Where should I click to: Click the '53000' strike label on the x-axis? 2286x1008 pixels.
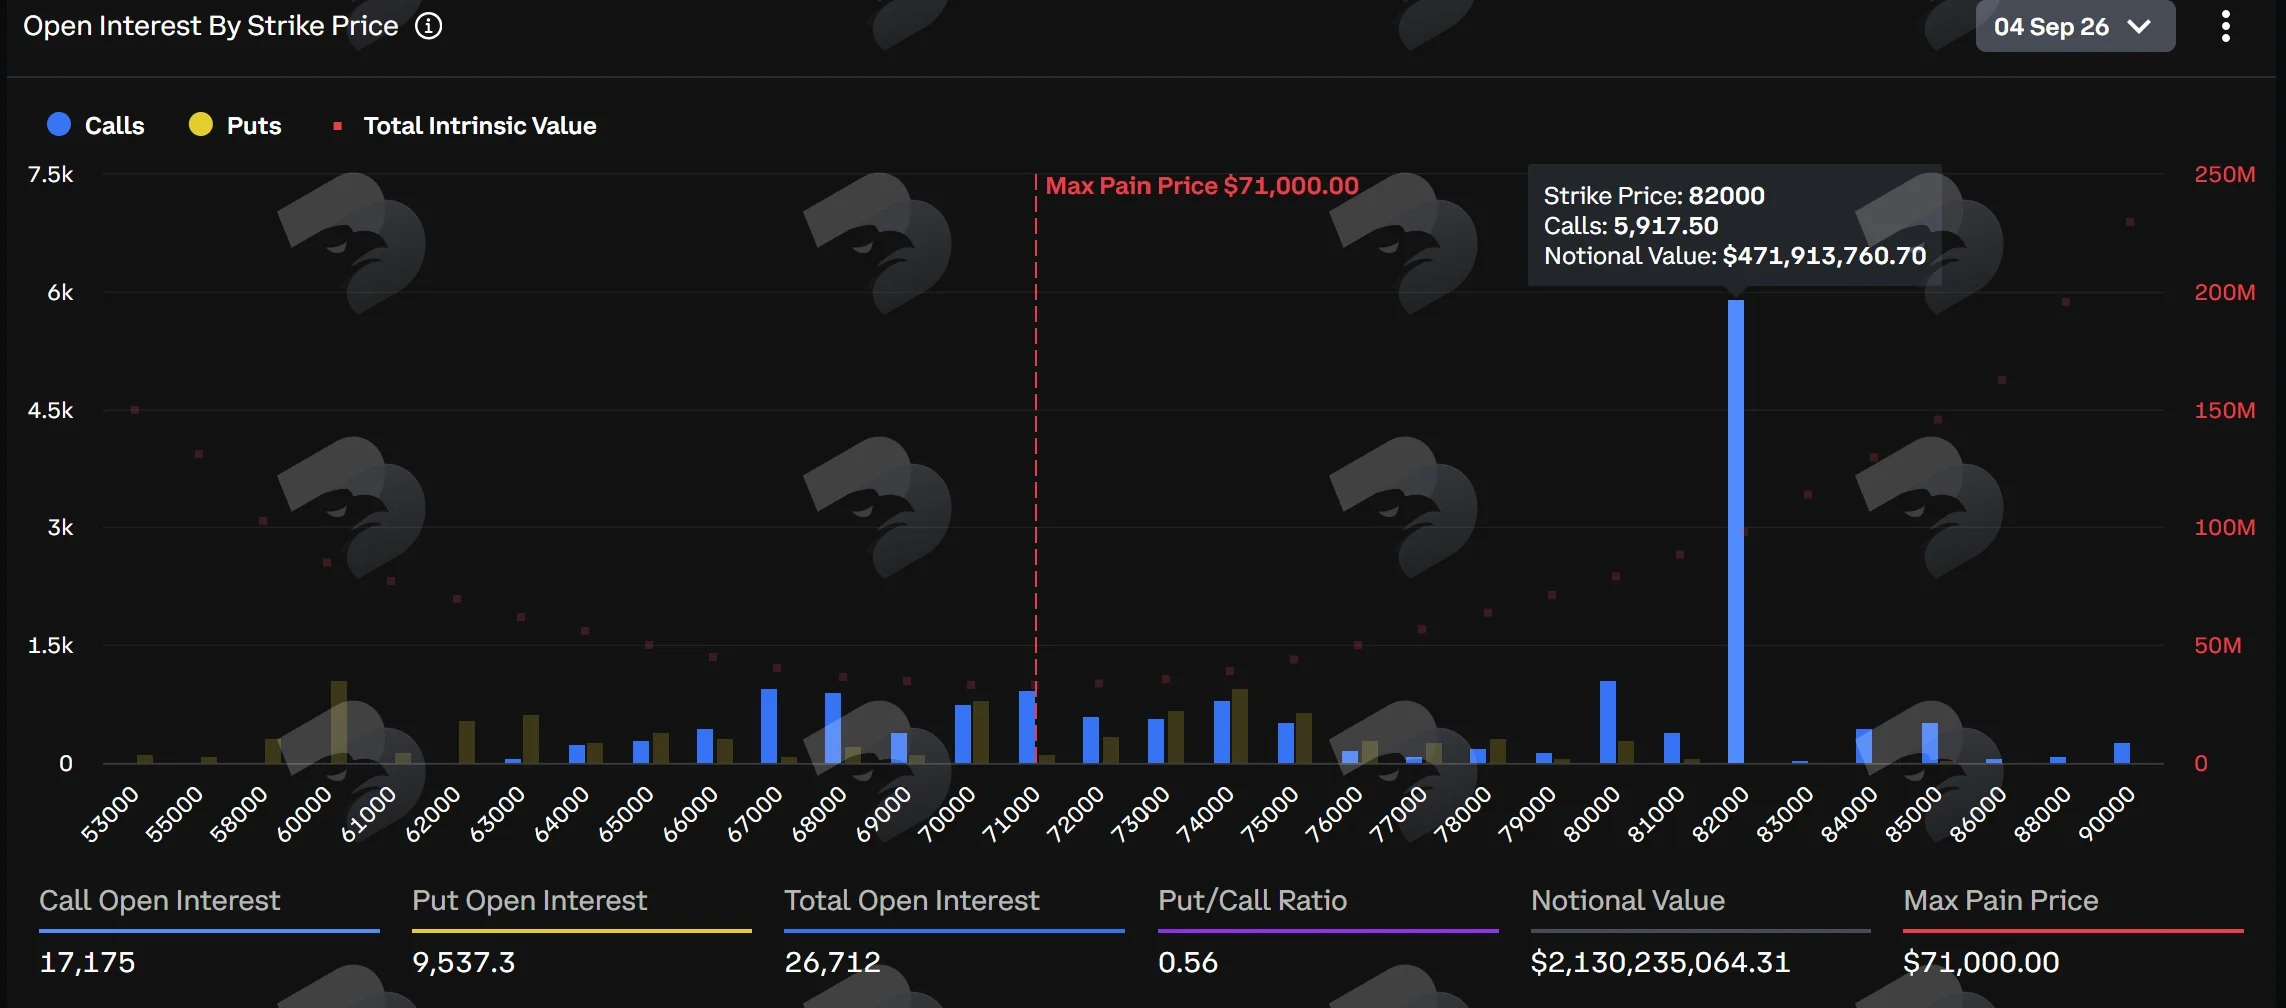(109, 814)
